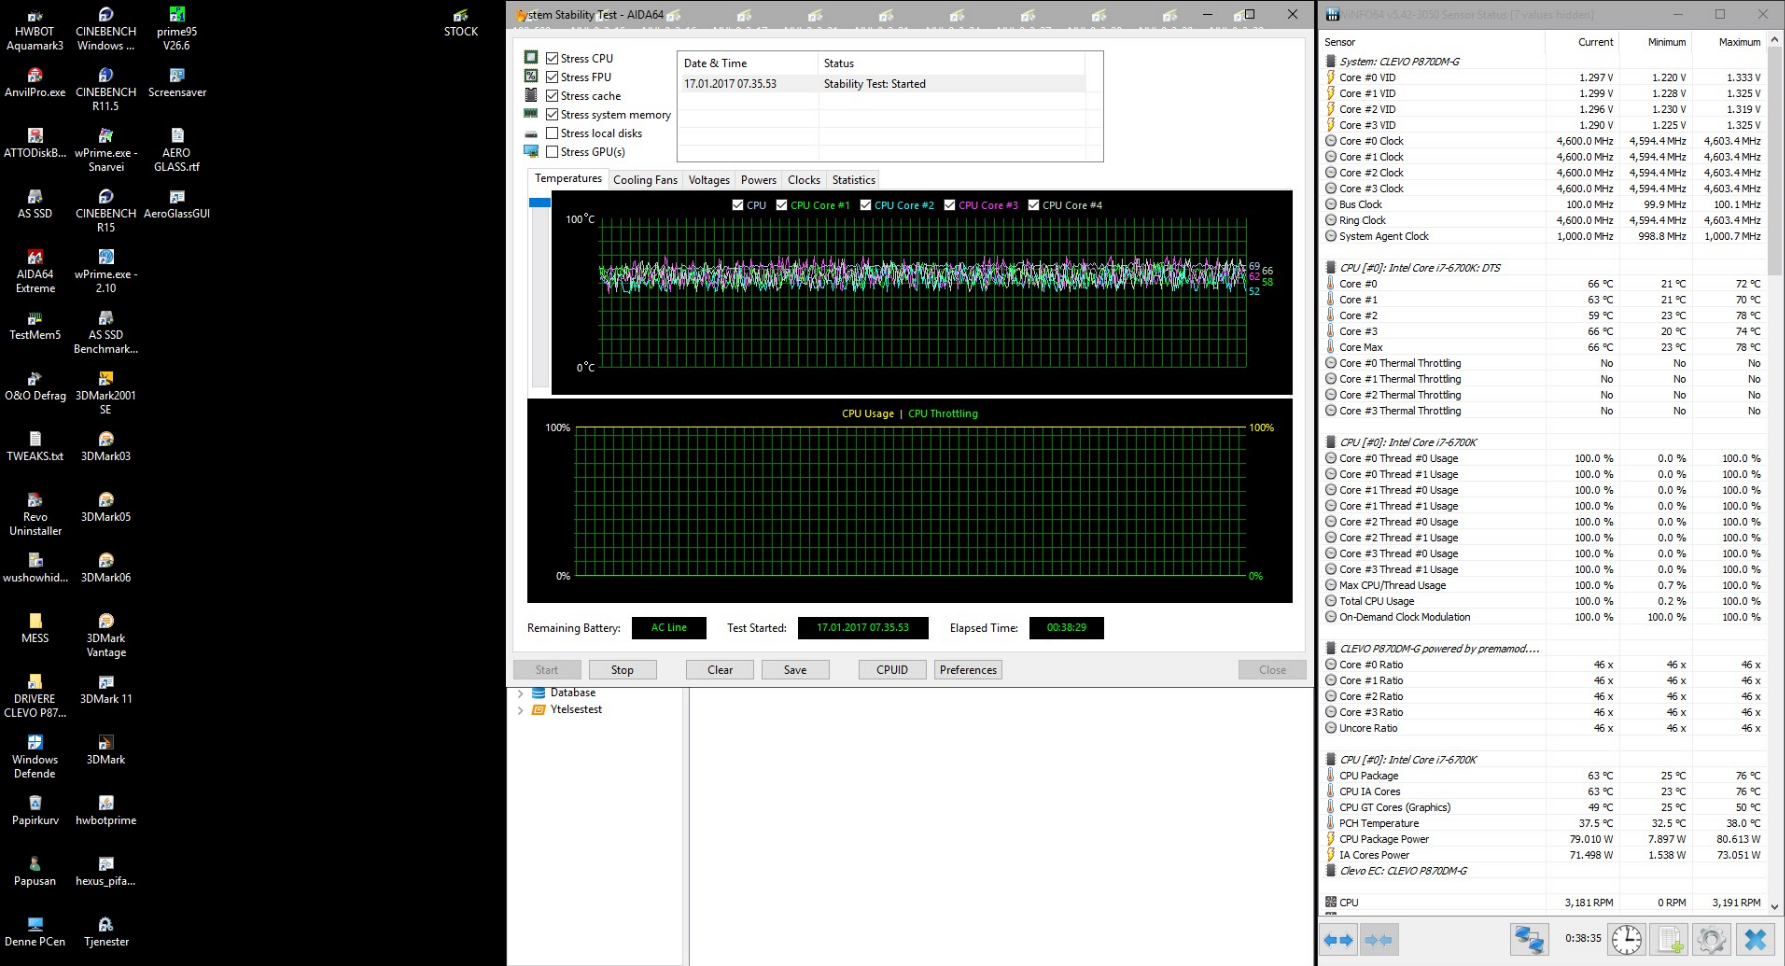Click the blue X close sensors icon
Screen dimensions: 1785x966
(1755, 940)
